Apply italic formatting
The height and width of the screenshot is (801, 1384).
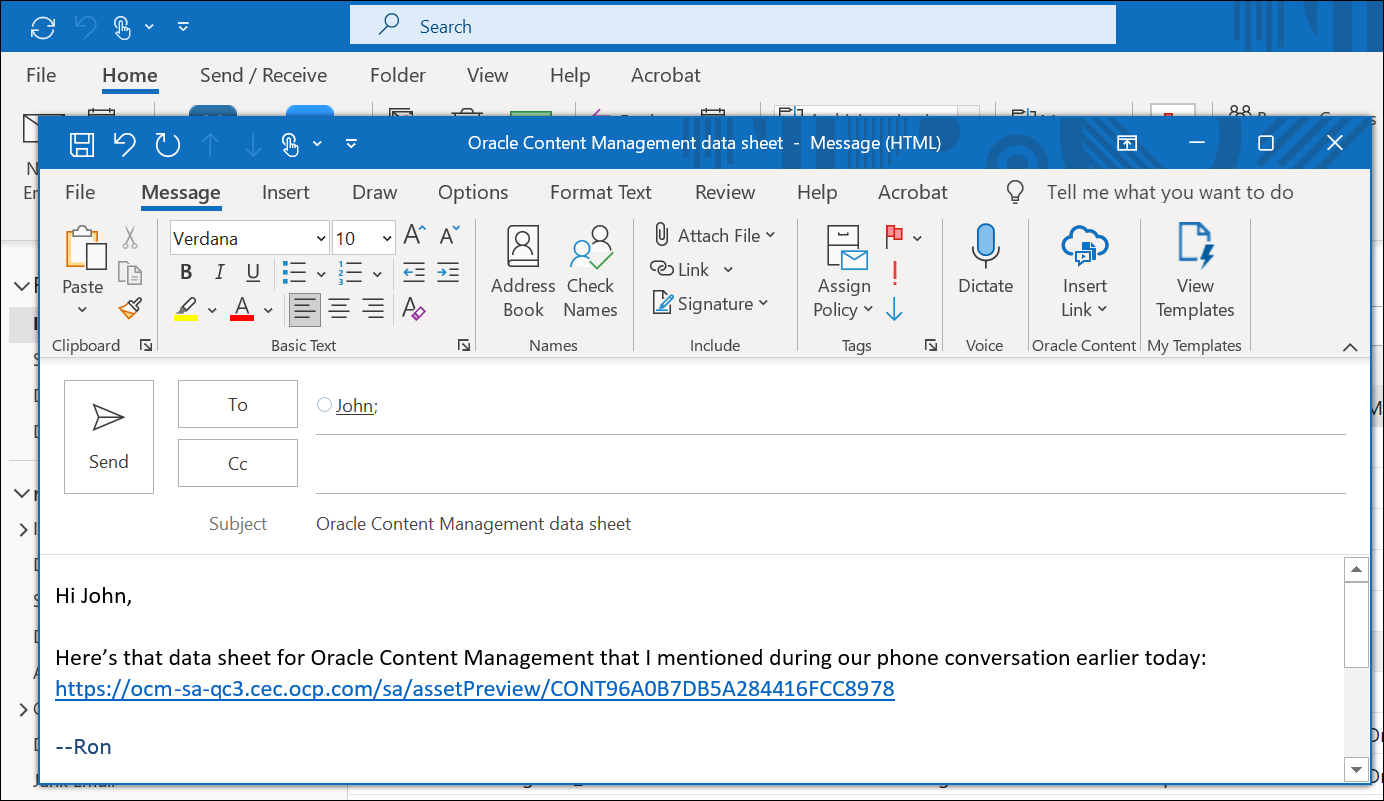(218, 272)
